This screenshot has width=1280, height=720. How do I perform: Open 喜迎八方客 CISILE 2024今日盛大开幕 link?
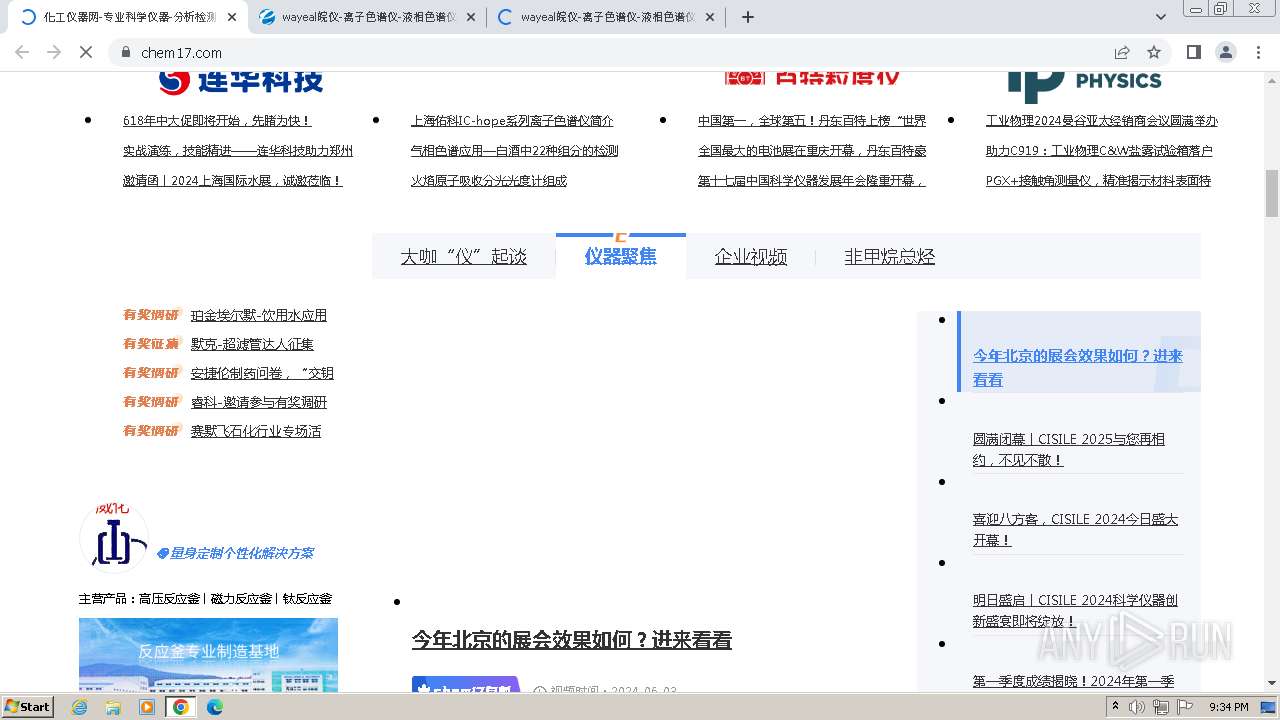(x=1075, y=529)
